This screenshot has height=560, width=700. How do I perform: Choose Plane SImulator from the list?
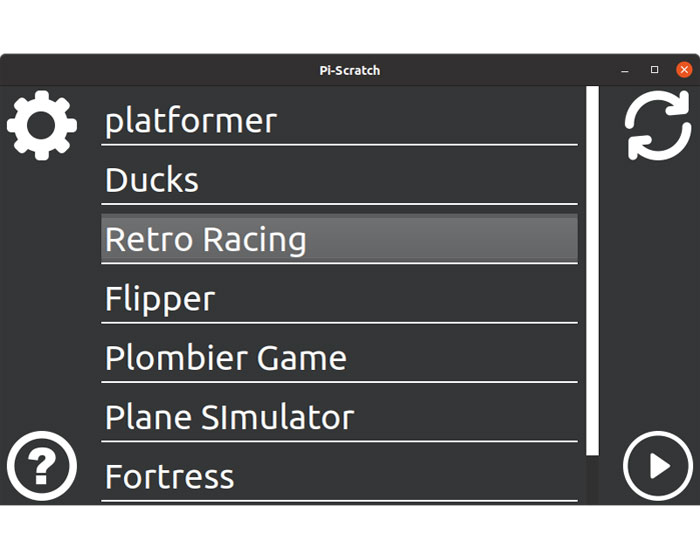[x=339, y=416]
